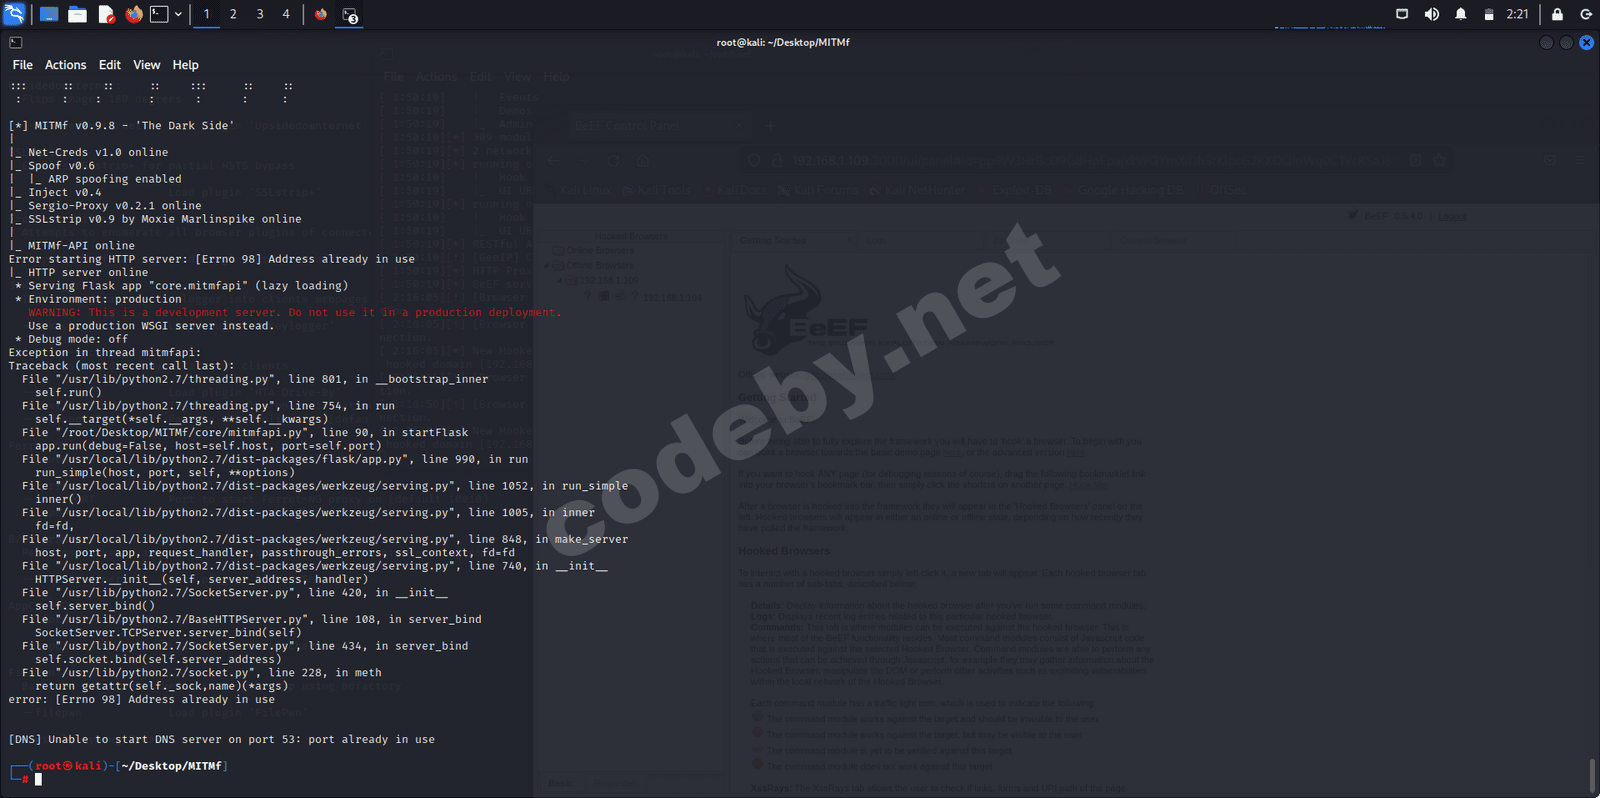The height and width of the screenshot is (798, 1600).
Task: Open the View menu in terminal
Action: [147, 65]
